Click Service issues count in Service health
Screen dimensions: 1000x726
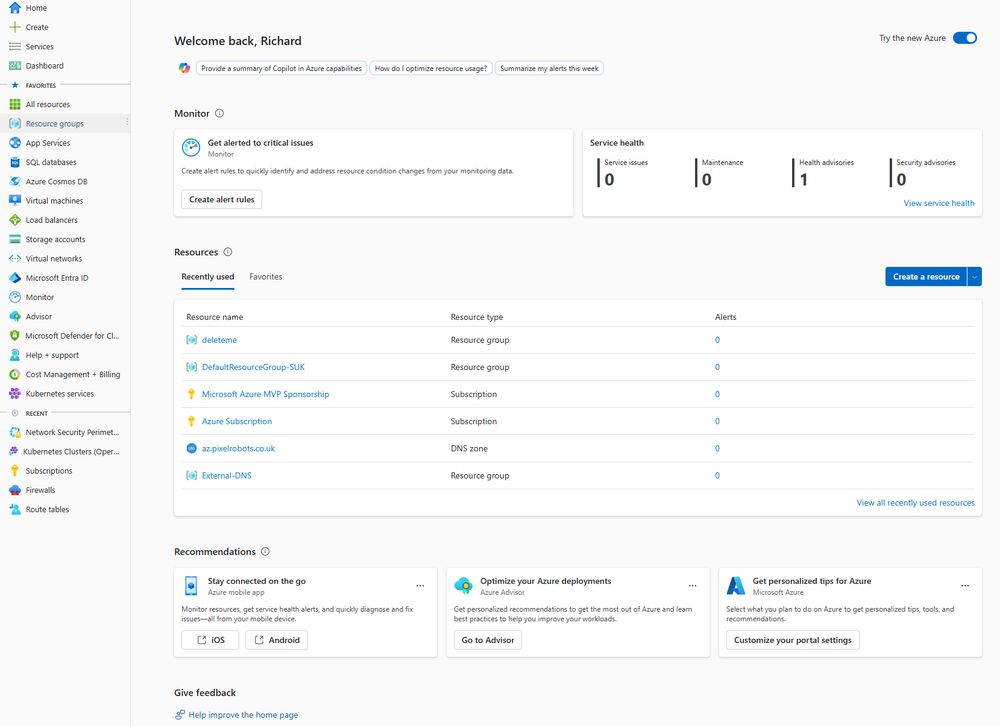(609, 180)
